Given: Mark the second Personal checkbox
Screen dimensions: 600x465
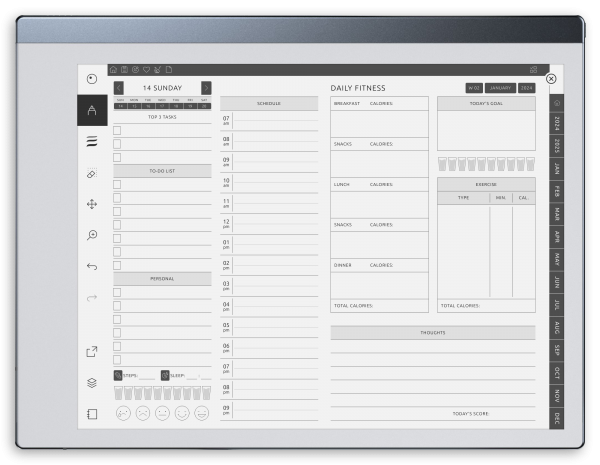Looking at the screenshot, I should click(117, 306).
